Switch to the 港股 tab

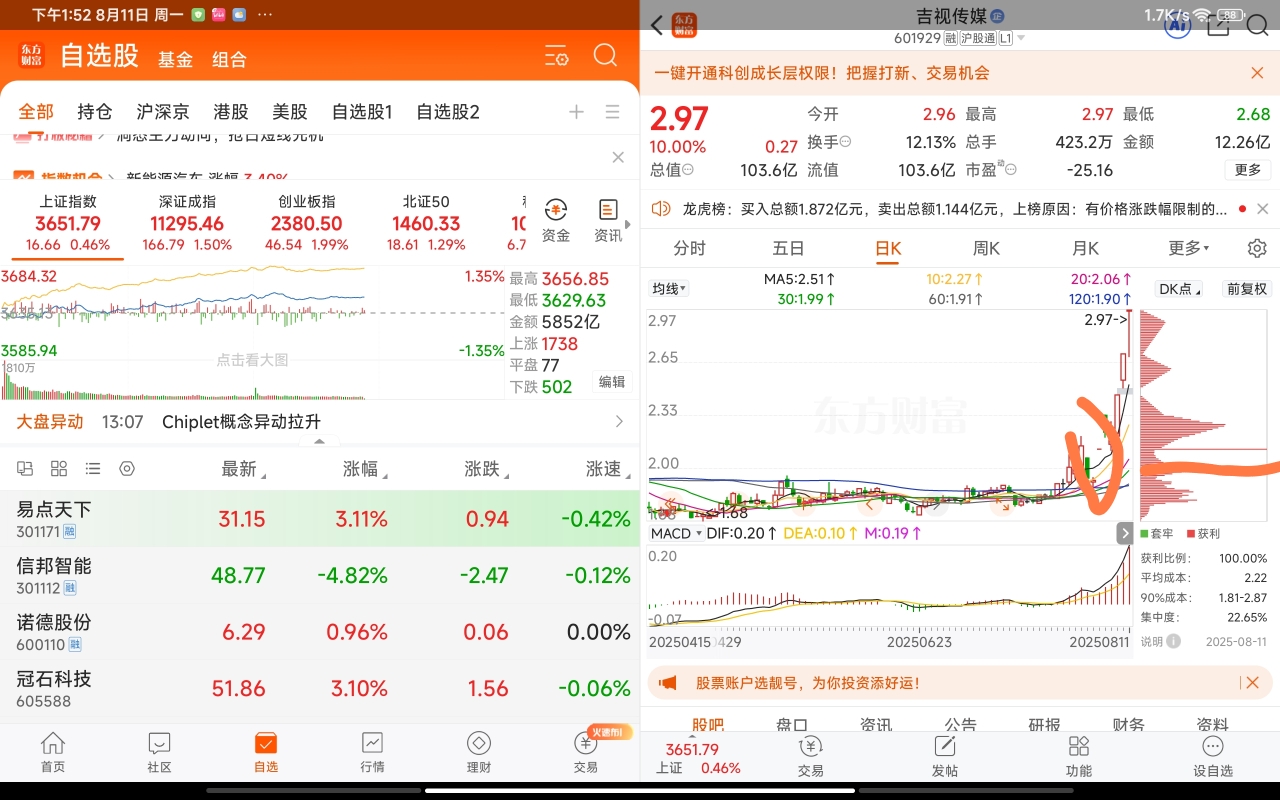pos(231,112)
